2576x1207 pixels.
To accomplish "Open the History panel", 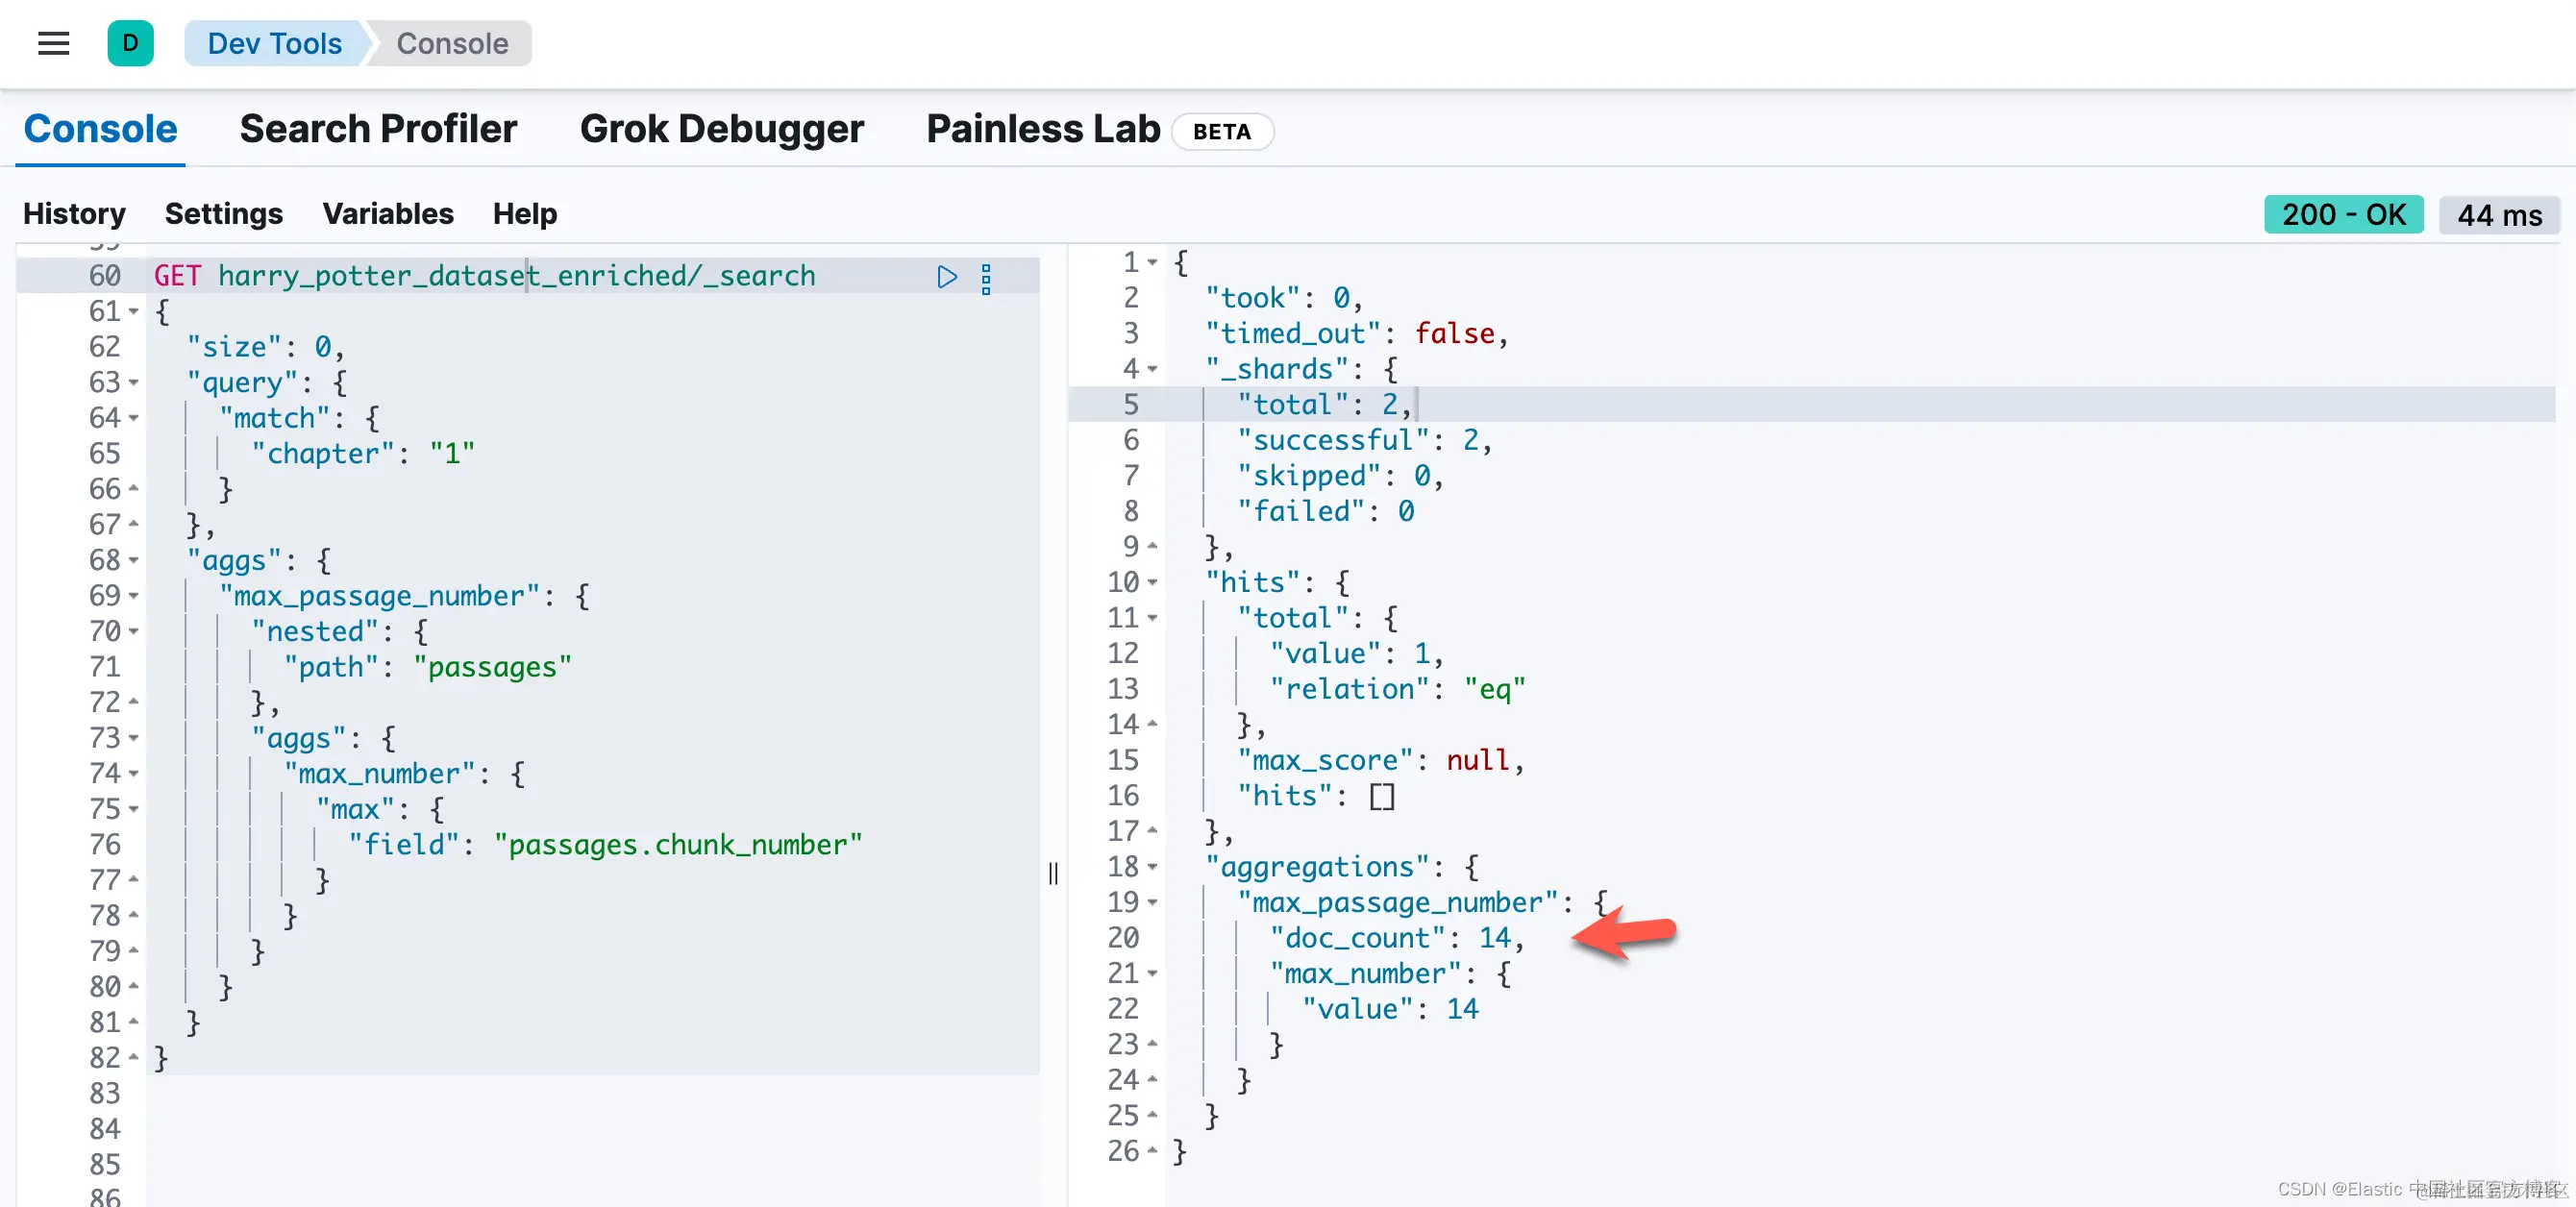I will 74,213.
